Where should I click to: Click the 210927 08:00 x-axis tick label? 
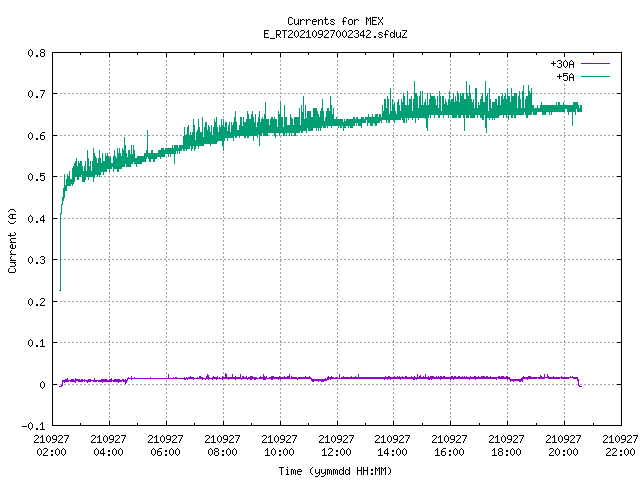[x=222, y=445]
